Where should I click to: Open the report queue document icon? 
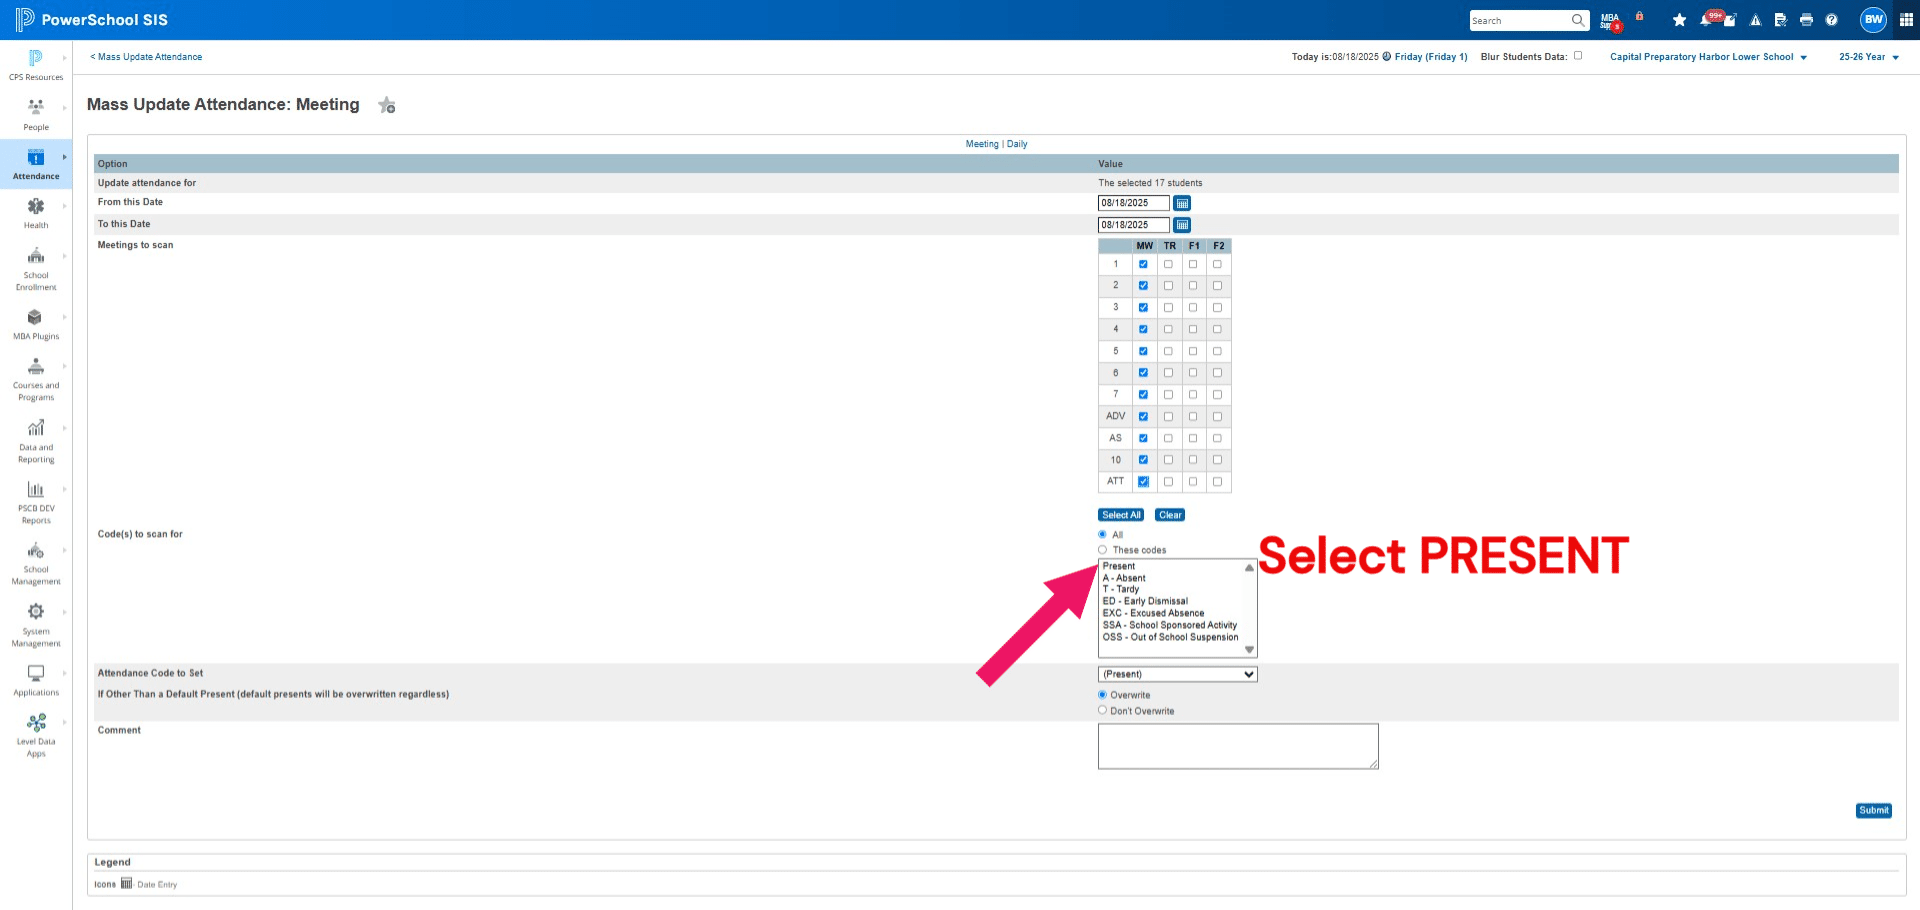pyautogui.click(x=1781, y=20)
